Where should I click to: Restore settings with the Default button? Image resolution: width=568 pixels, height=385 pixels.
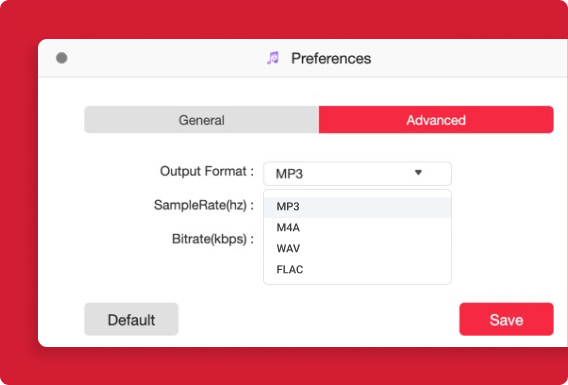131,319
